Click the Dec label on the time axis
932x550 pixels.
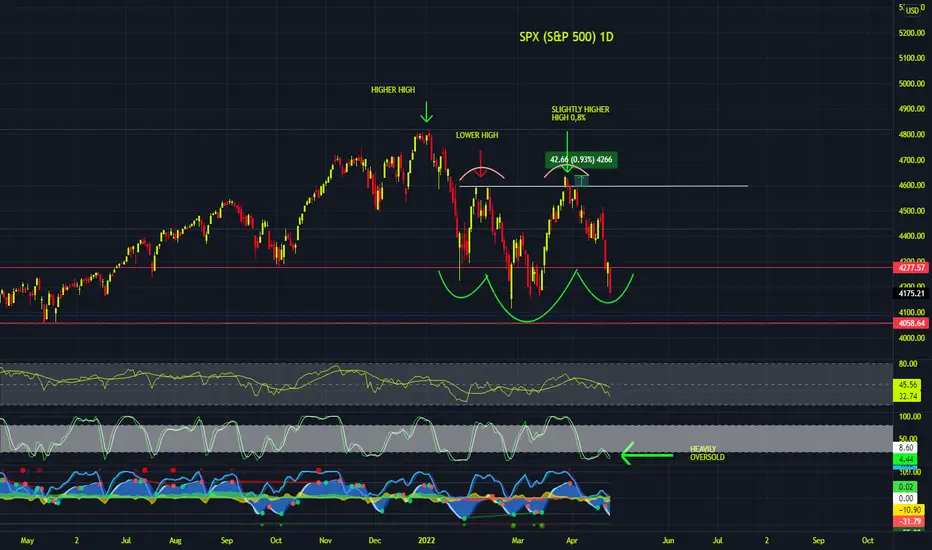[x=374, y=540]
